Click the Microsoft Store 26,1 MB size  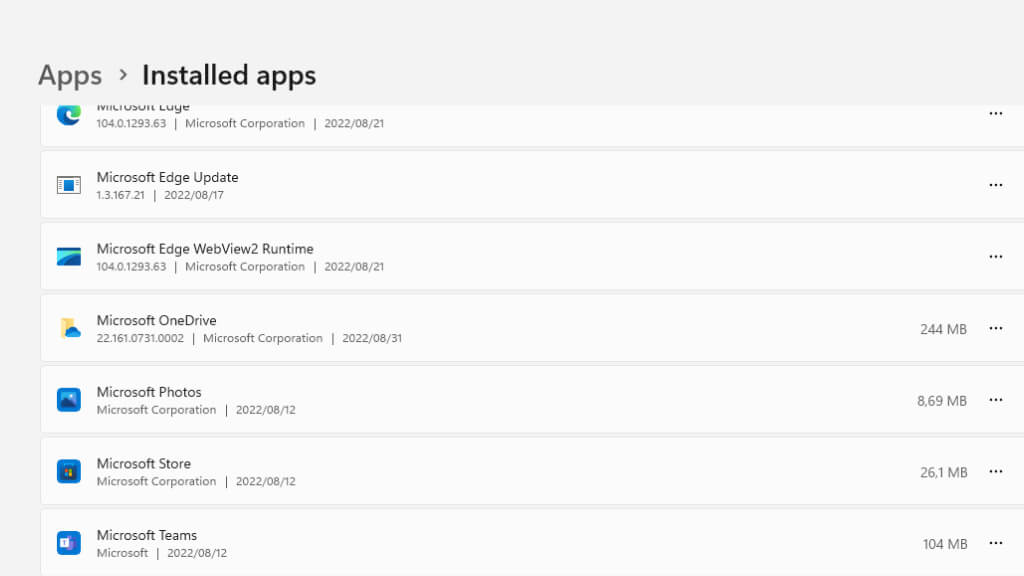click(943, 472)
